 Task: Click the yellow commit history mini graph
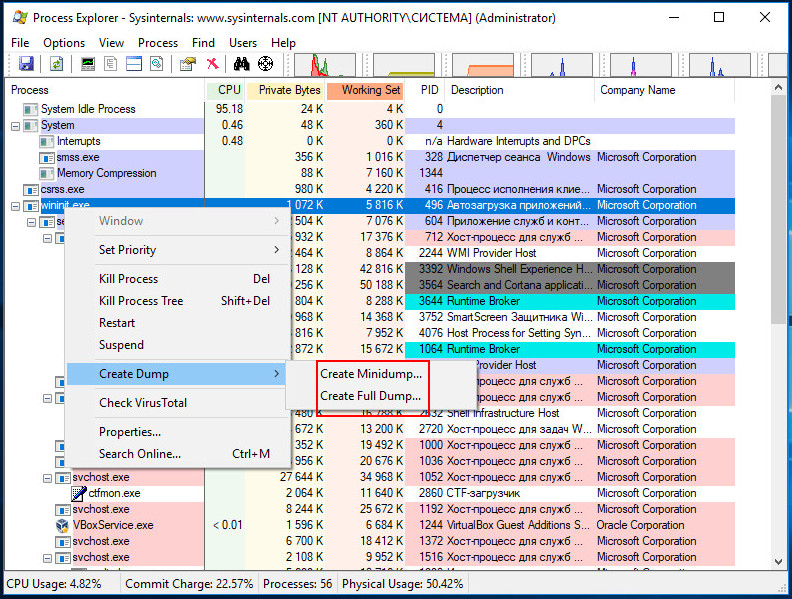pyautogui.click(x=404, y=65)
